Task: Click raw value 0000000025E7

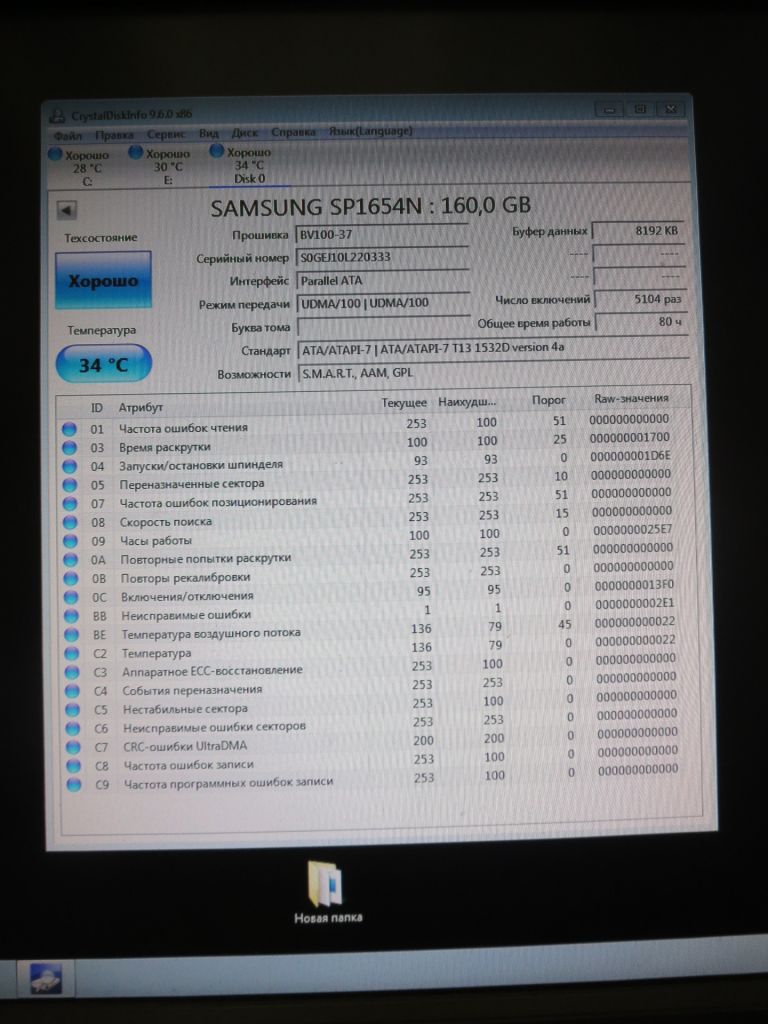Action: click(x=632, y=530)
